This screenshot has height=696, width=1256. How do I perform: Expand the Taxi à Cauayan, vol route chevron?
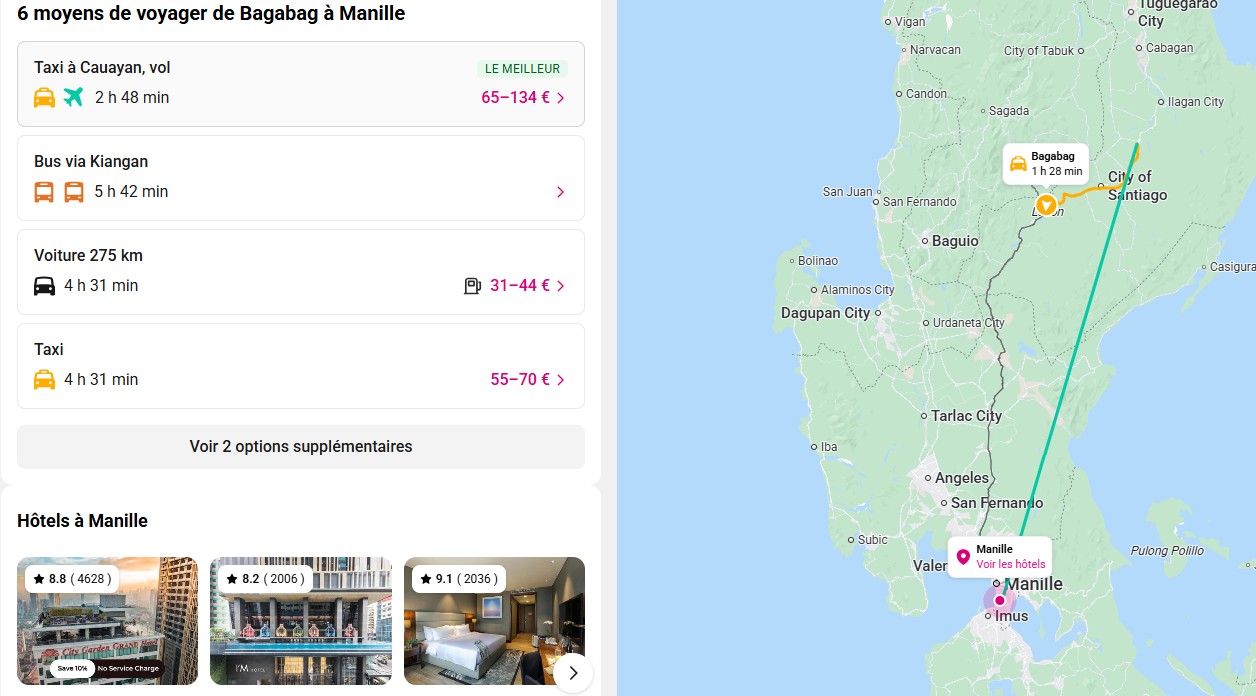561,98
